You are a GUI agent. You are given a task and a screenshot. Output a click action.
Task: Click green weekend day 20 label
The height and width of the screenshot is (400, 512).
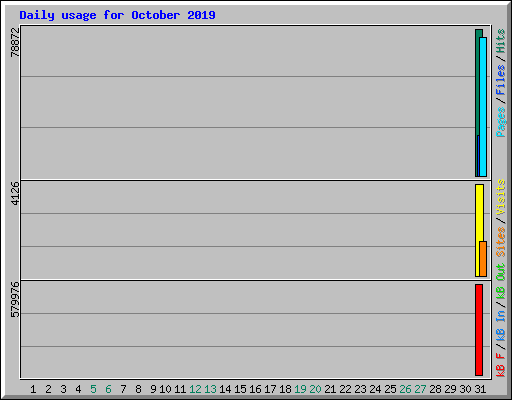tap(315, 389)
